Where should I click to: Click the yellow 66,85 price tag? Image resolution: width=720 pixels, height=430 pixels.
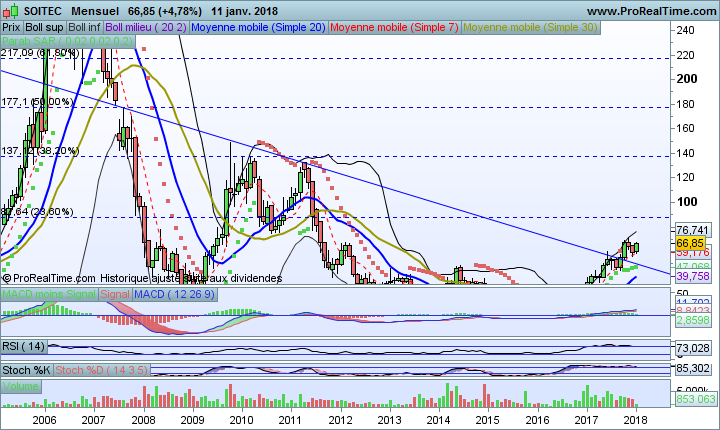click(690, 243)
